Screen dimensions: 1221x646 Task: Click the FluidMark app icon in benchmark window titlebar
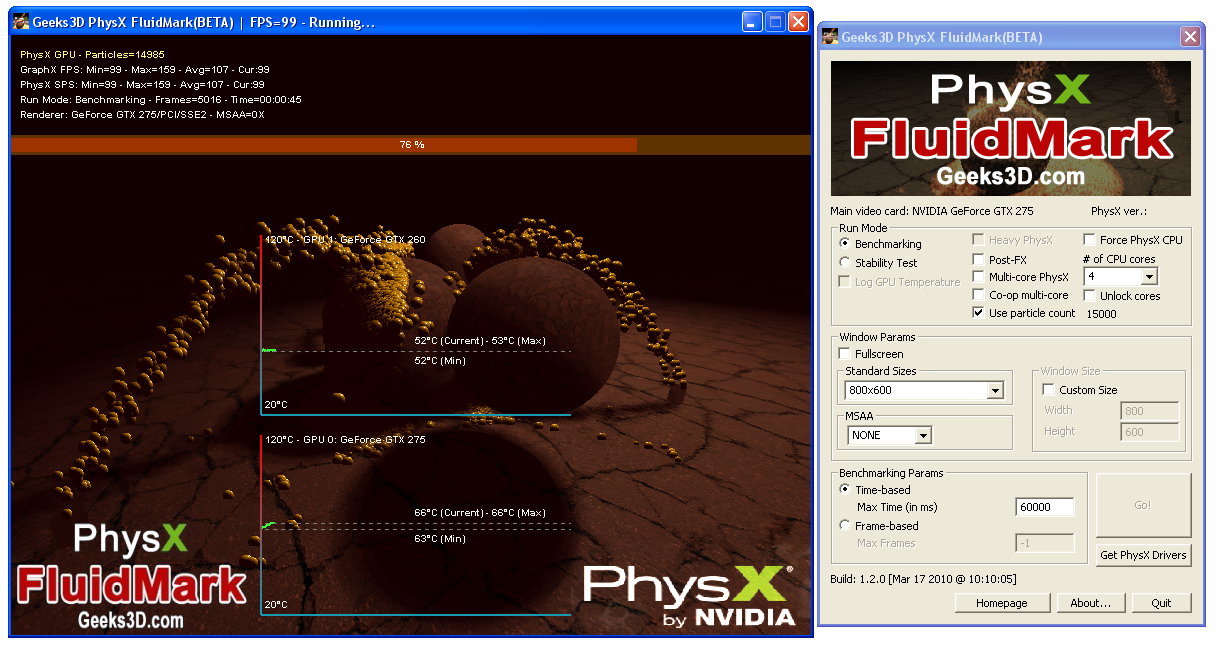coord(21,22)
